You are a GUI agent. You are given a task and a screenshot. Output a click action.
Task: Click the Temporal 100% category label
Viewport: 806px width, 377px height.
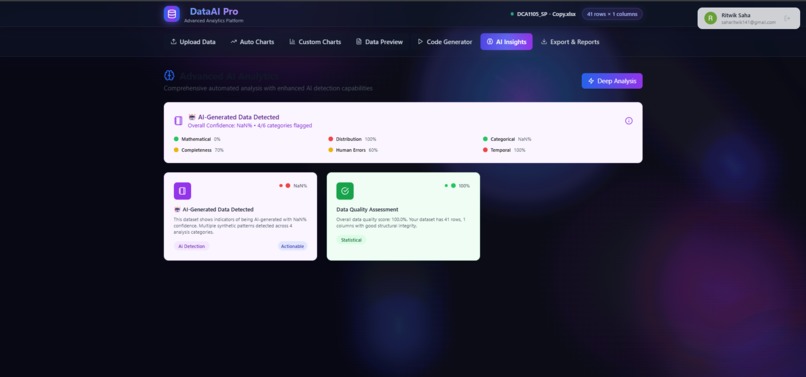click(508, 150)
